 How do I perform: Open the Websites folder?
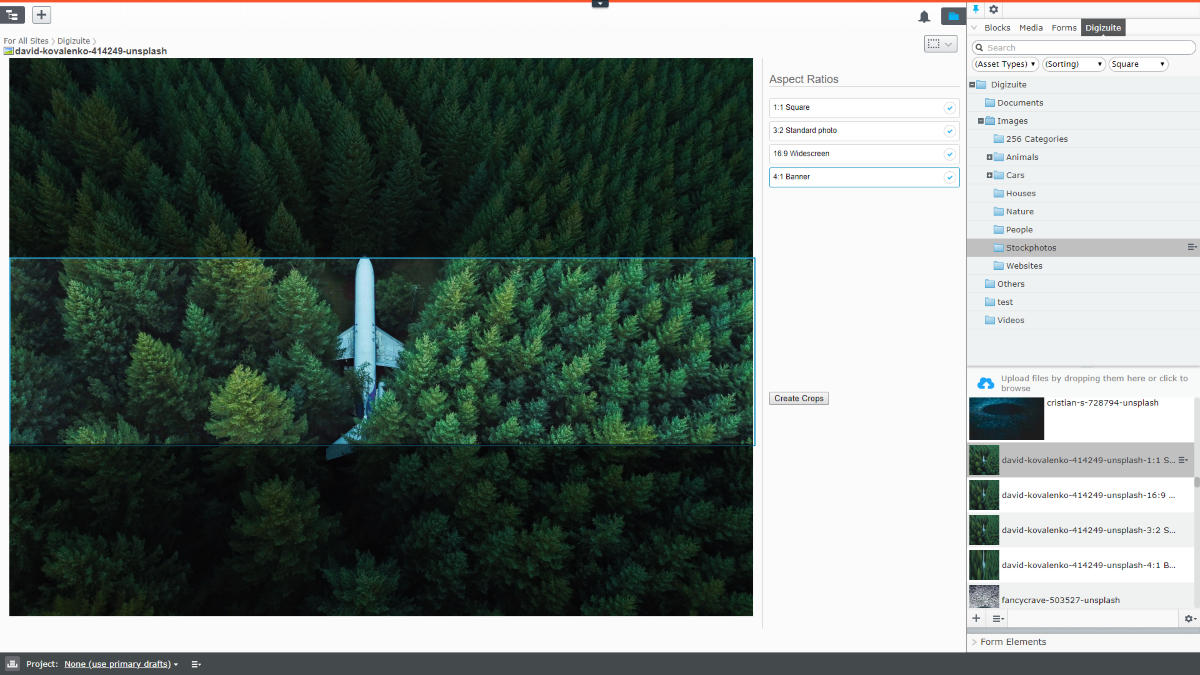pyautogui.click(x=1024, y=265)
